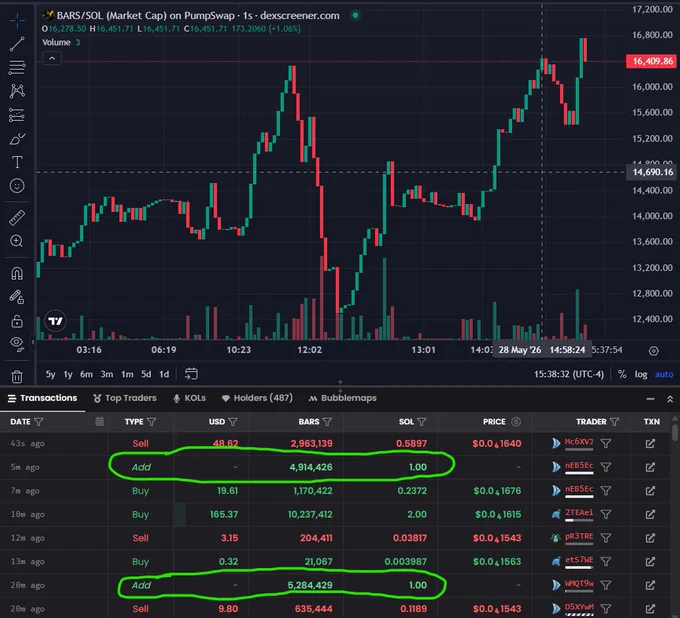The image size is (680, 618).
Task: Filter by trader pR3TRE funnel icon
Action: click(x=606, y=538)
